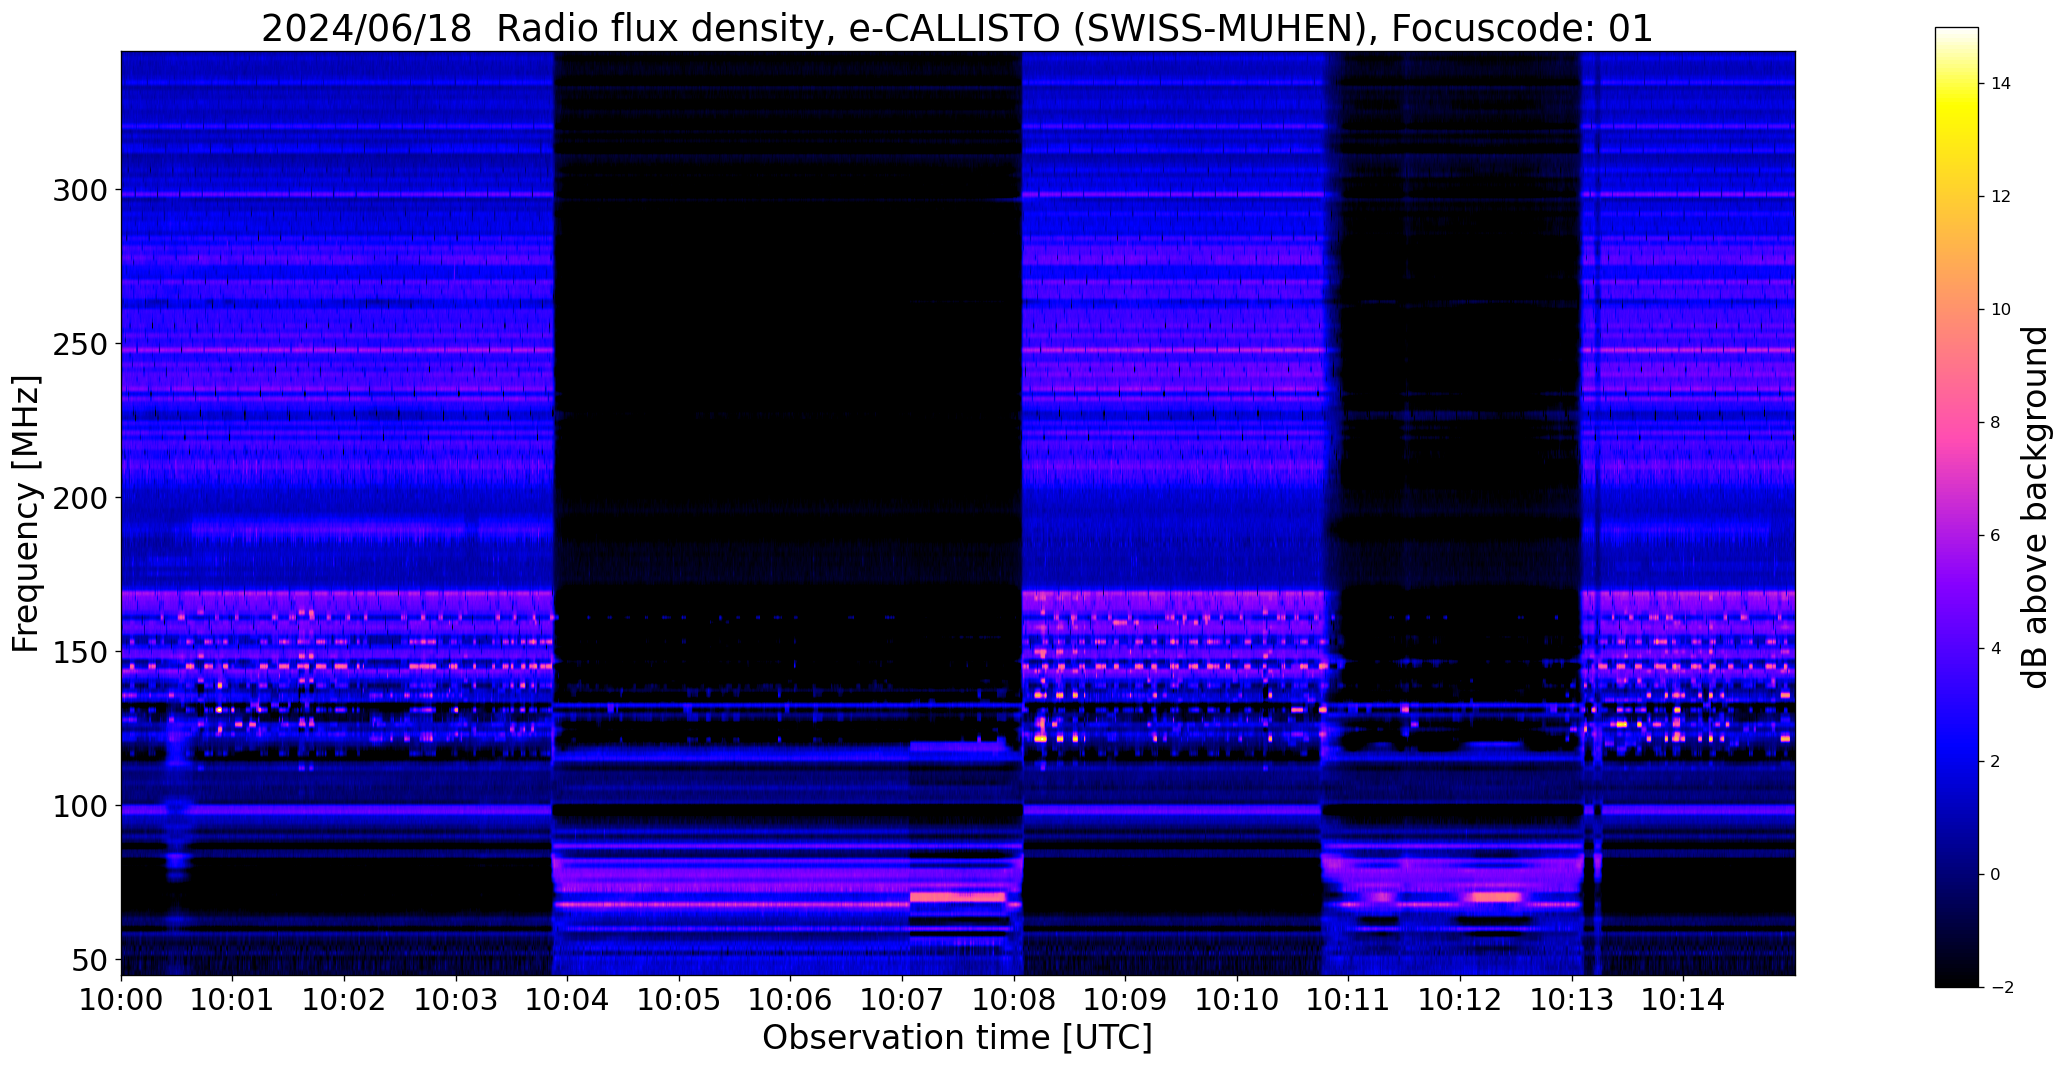Viewport: 2066px width, 1067px height.
Task: Click the 50 MHz frequency tick label
Action: [89, 960]
